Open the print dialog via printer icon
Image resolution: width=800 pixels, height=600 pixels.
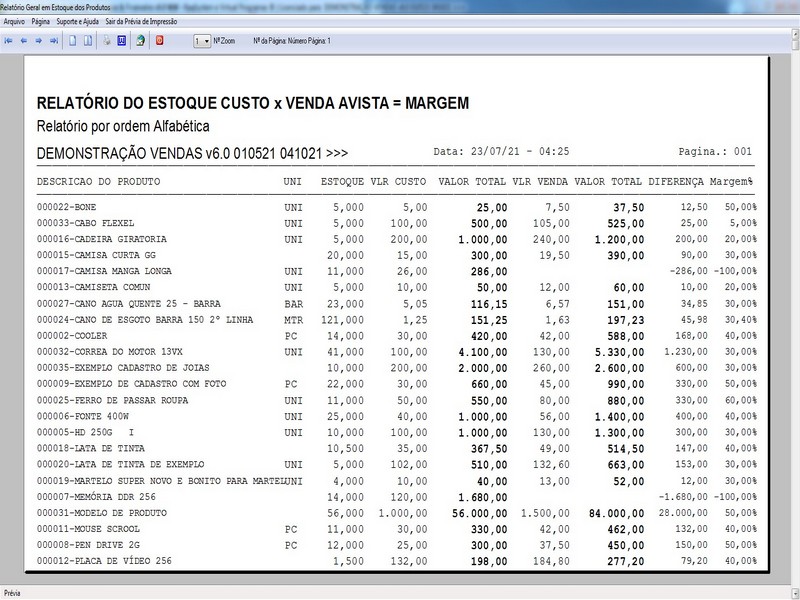106,41
